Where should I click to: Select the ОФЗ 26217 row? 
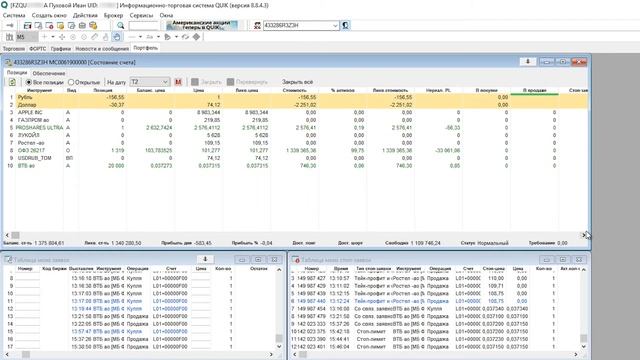(x=296, y=150)
